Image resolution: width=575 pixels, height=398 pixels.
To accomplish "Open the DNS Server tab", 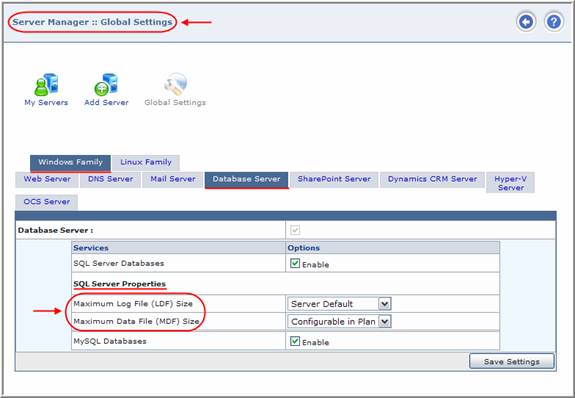I will 110,179.
